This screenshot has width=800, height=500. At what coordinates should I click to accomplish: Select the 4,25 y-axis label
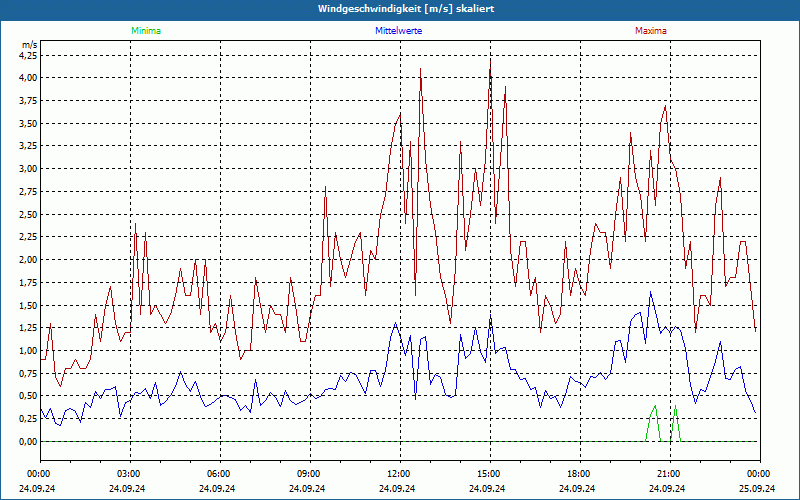[27, 55]
